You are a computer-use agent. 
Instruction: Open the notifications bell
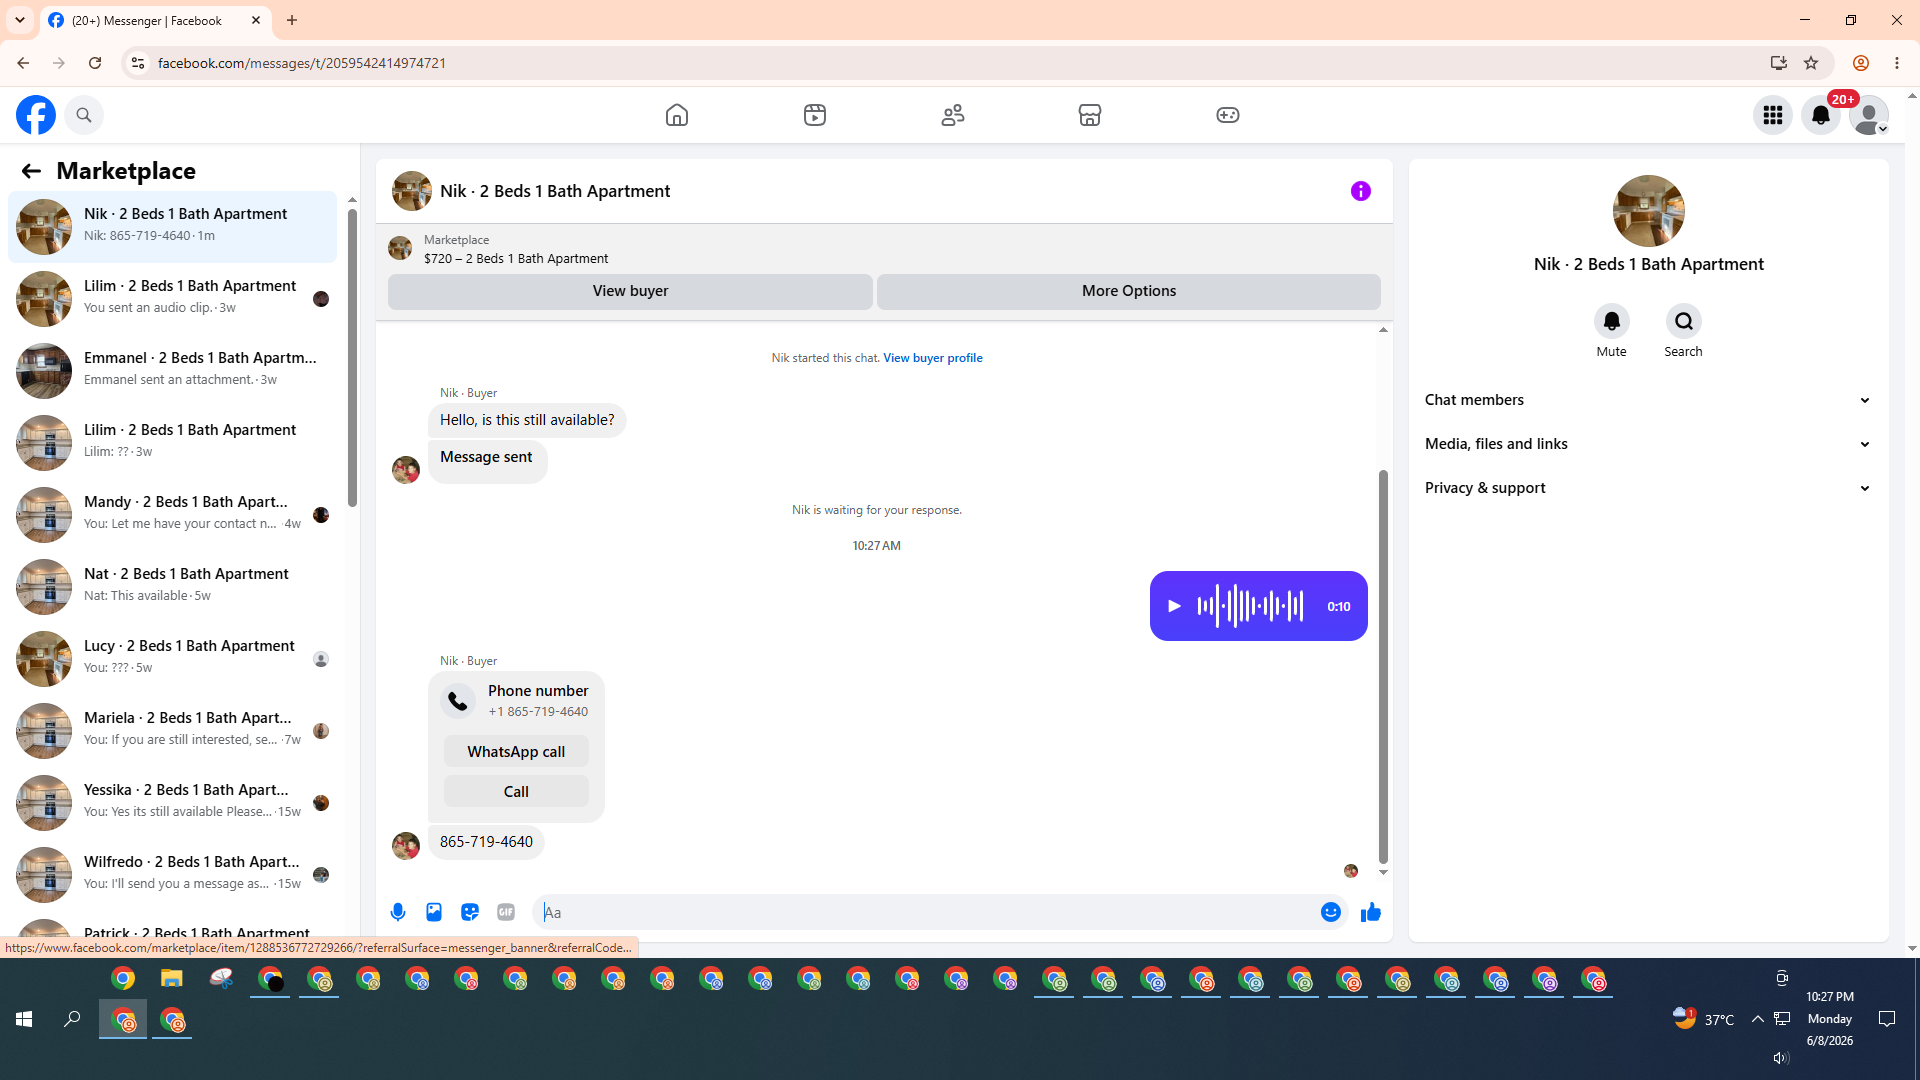tap(1821, 115)
